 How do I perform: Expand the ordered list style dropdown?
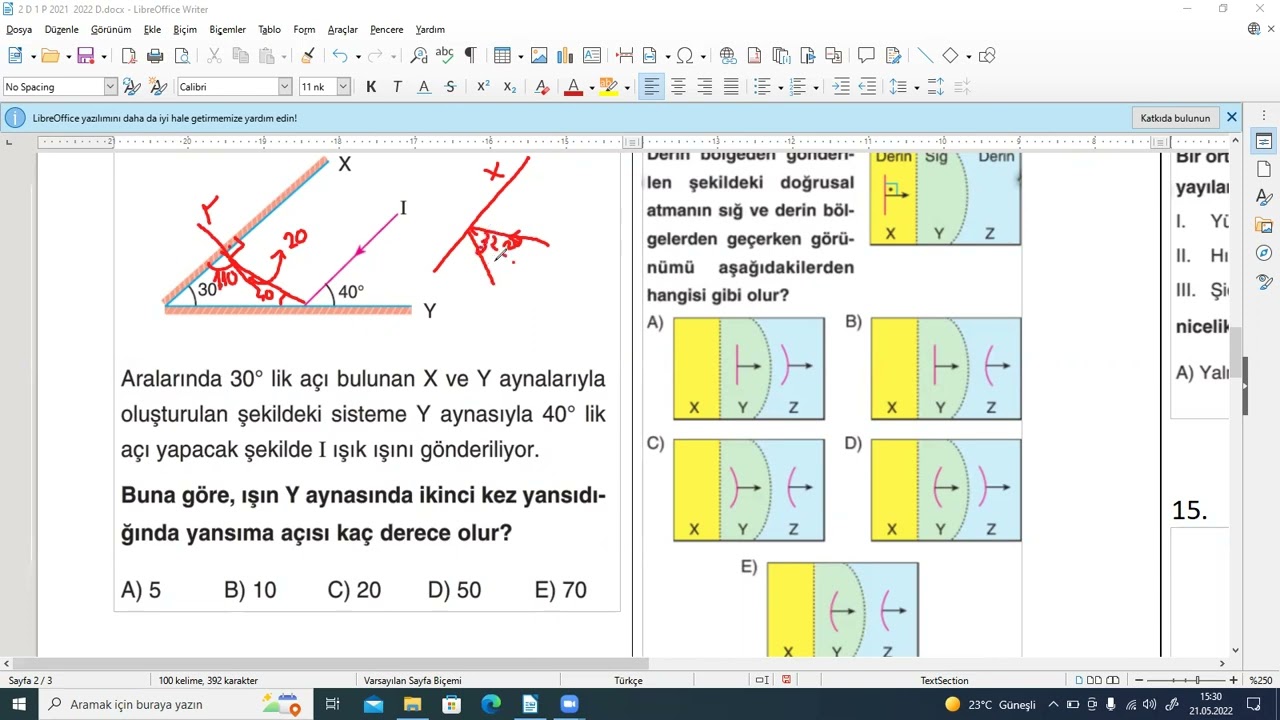[x=816, y=87]
